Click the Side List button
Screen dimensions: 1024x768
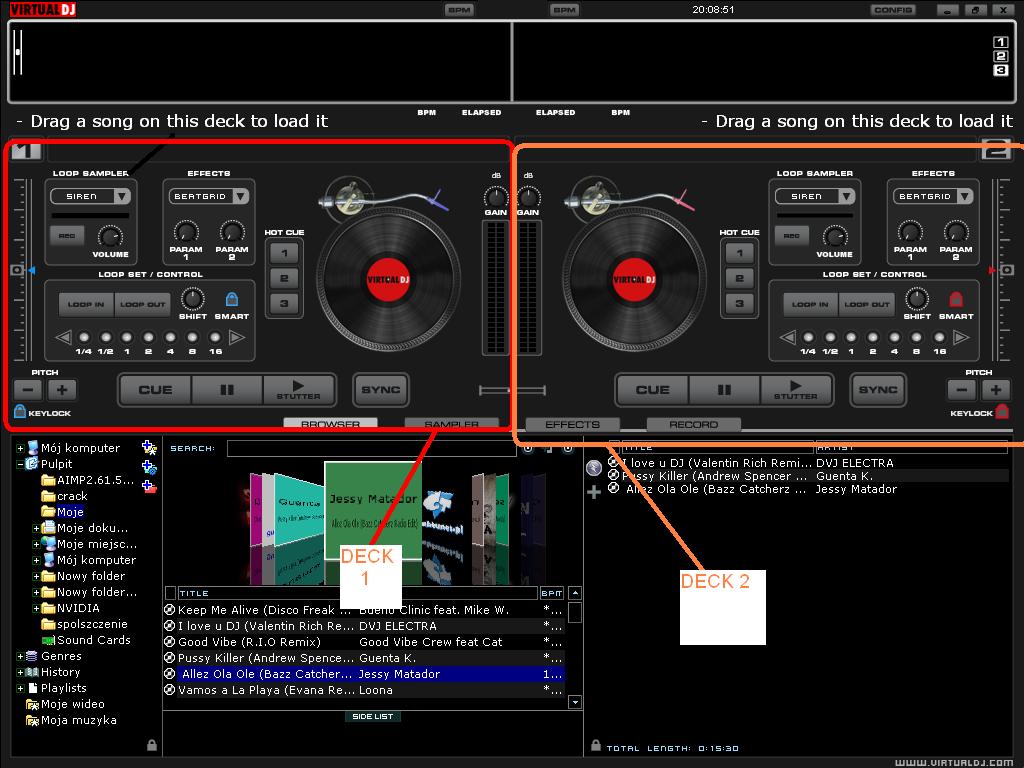point(373,716)
